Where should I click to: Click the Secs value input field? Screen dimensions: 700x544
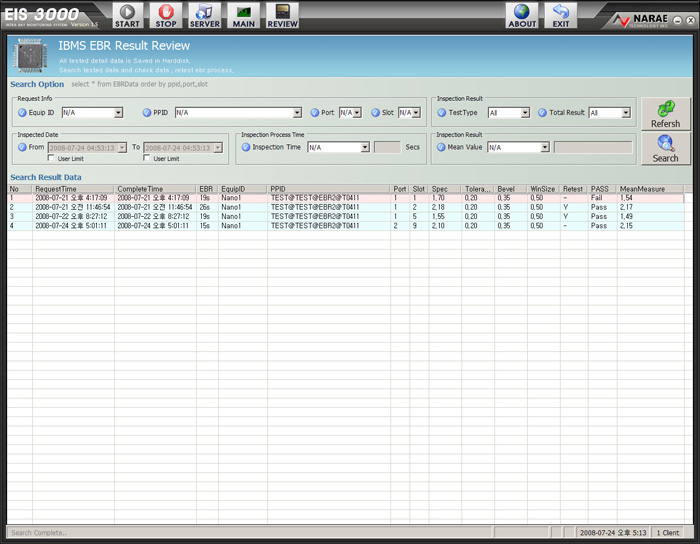(x=387, y=147)
